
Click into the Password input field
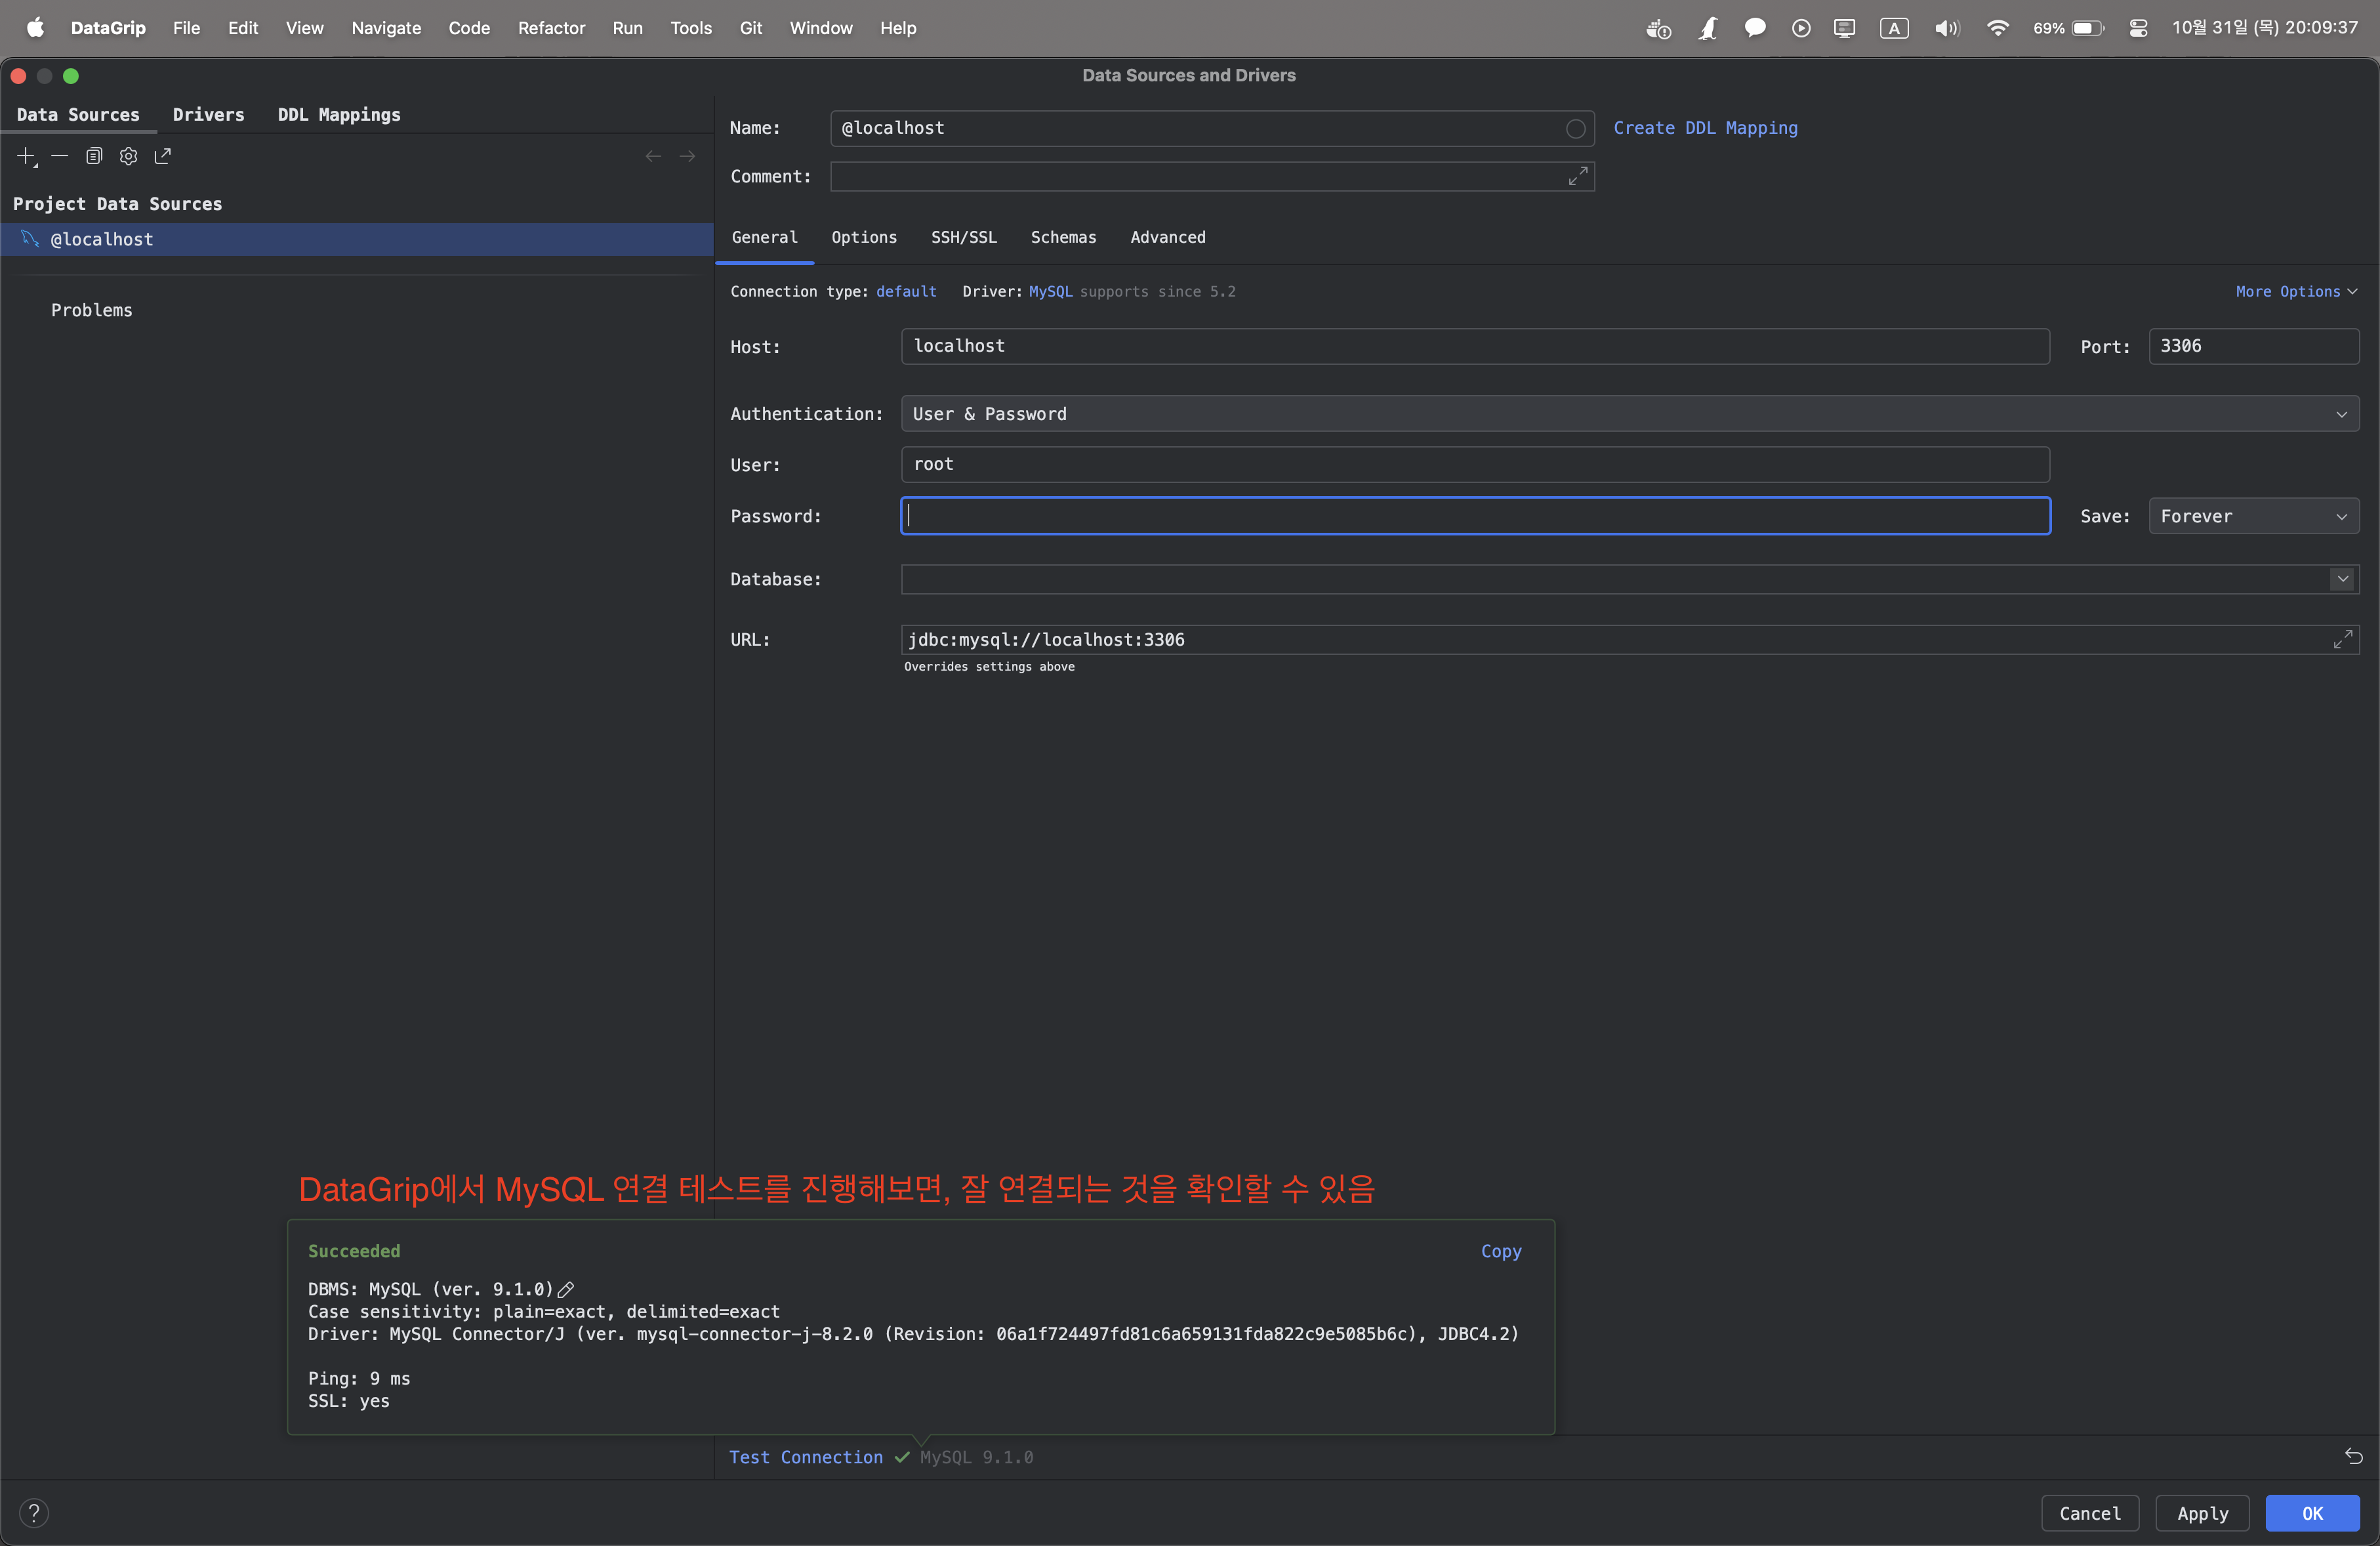tap(1475, 516)
